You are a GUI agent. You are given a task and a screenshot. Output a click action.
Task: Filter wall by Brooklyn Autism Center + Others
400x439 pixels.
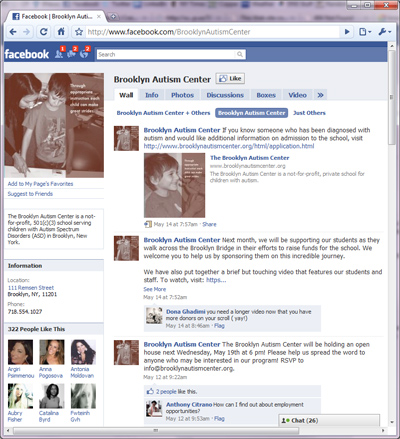tap(163, 113)
